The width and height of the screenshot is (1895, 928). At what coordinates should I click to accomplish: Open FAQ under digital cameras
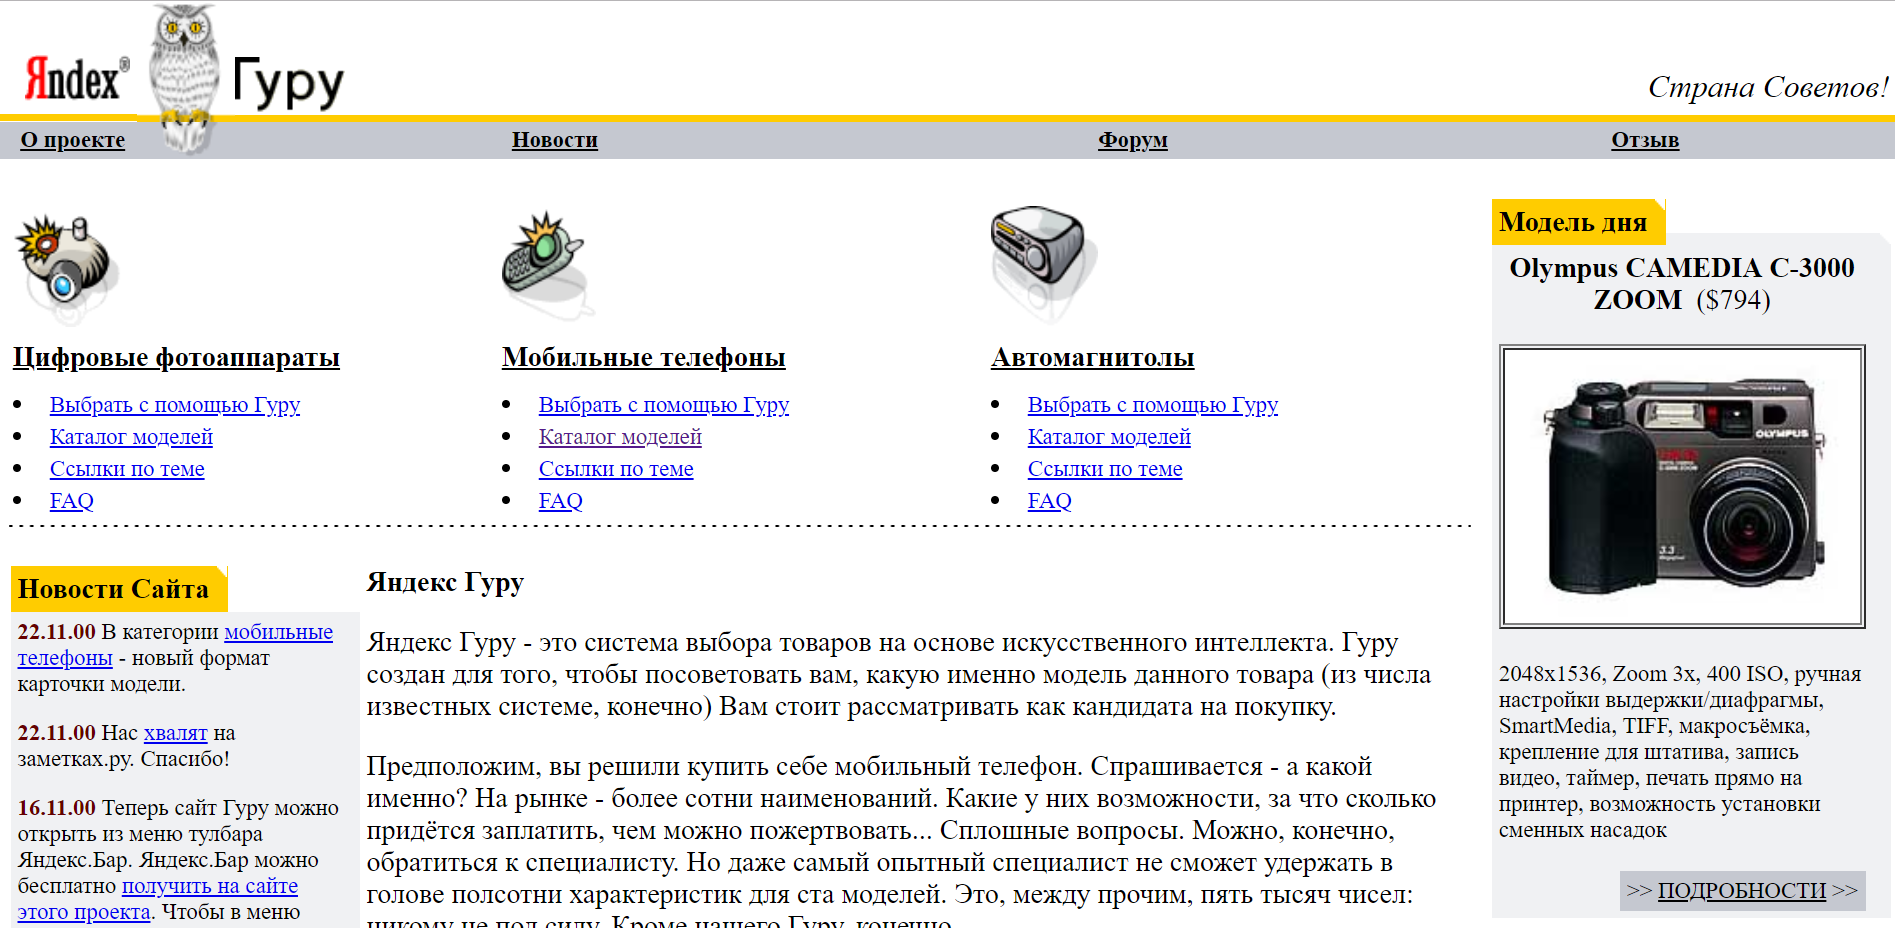pyautogui.click(x=72, y=501)
